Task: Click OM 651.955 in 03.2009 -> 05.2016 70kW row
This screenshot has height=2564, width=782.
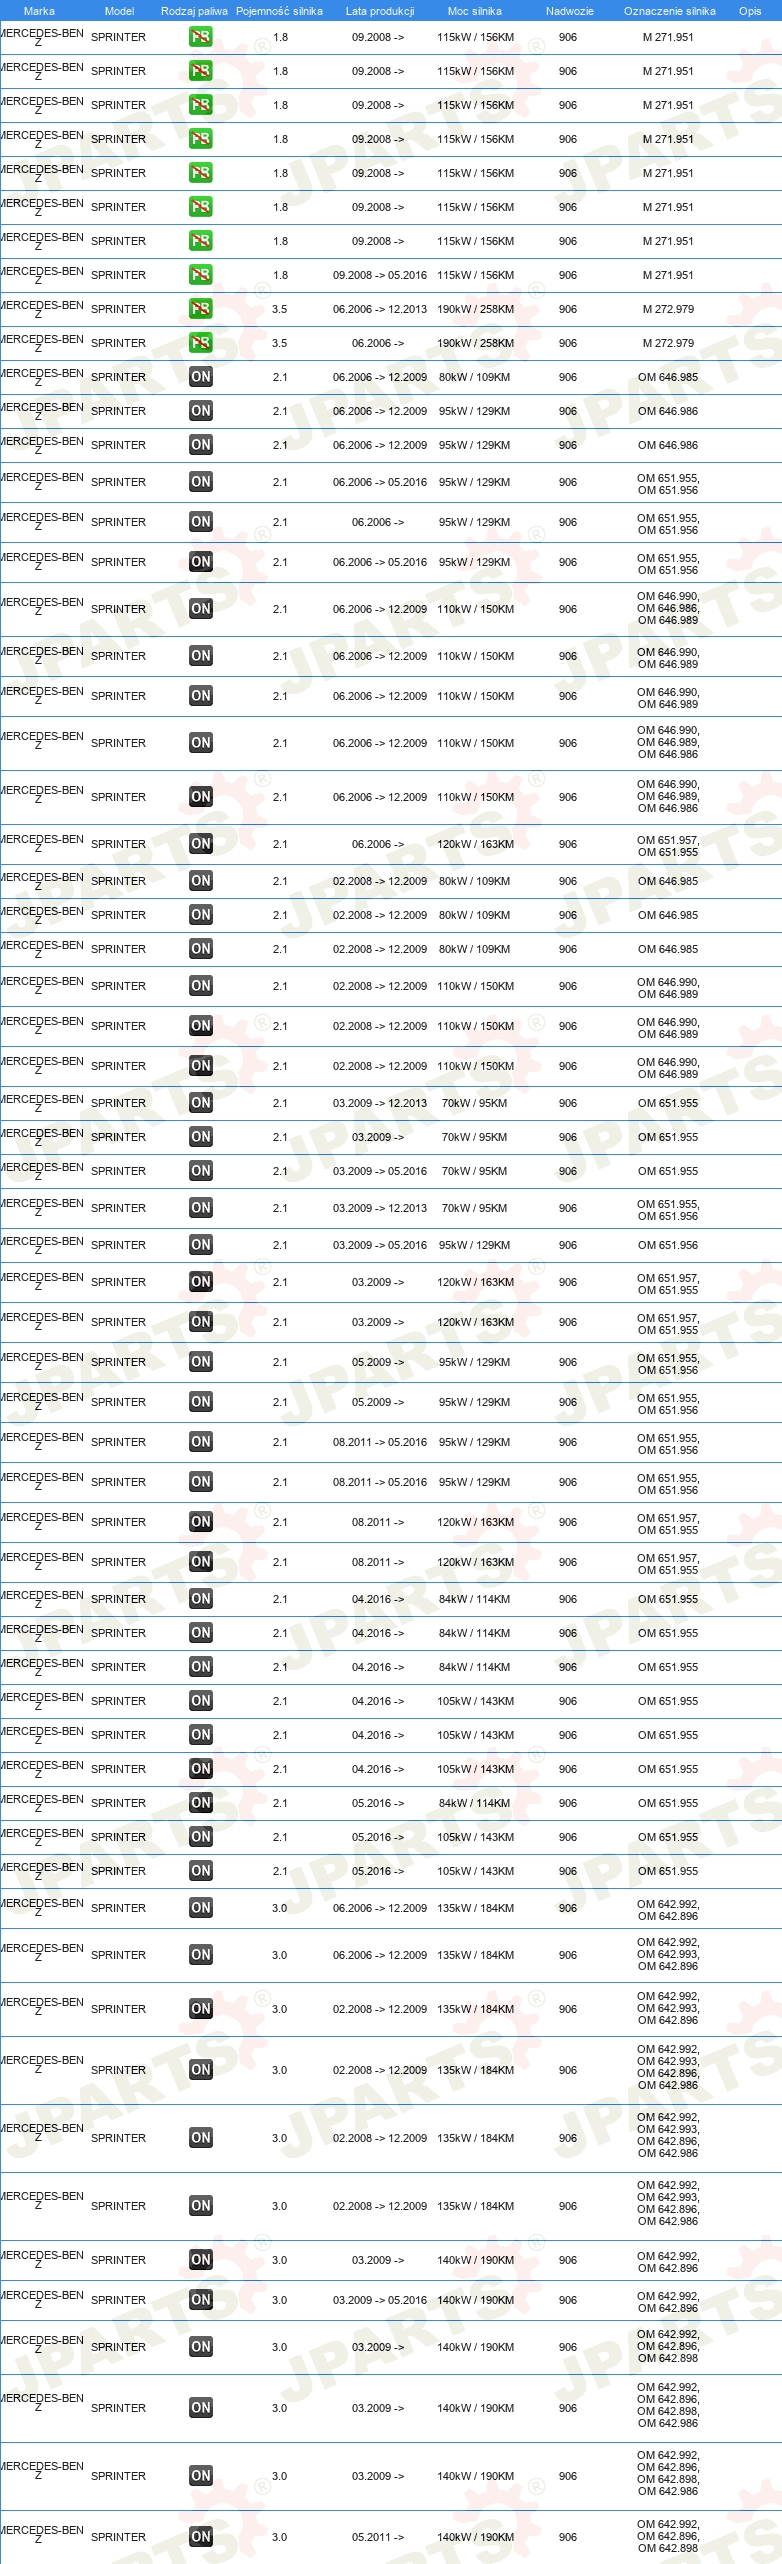Action: tap(668, 1171)
